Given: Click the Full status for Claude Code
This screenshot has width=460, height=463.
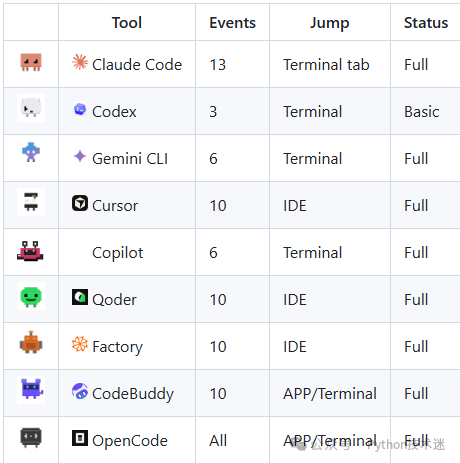Looking at the screenshot, I should point(416,65).
